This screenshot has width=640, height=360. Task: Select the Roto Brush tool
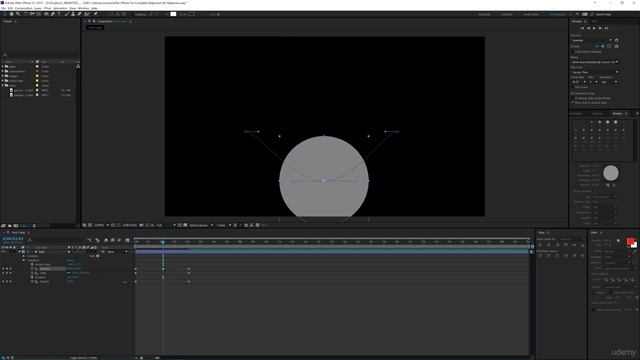pos(87,14)
